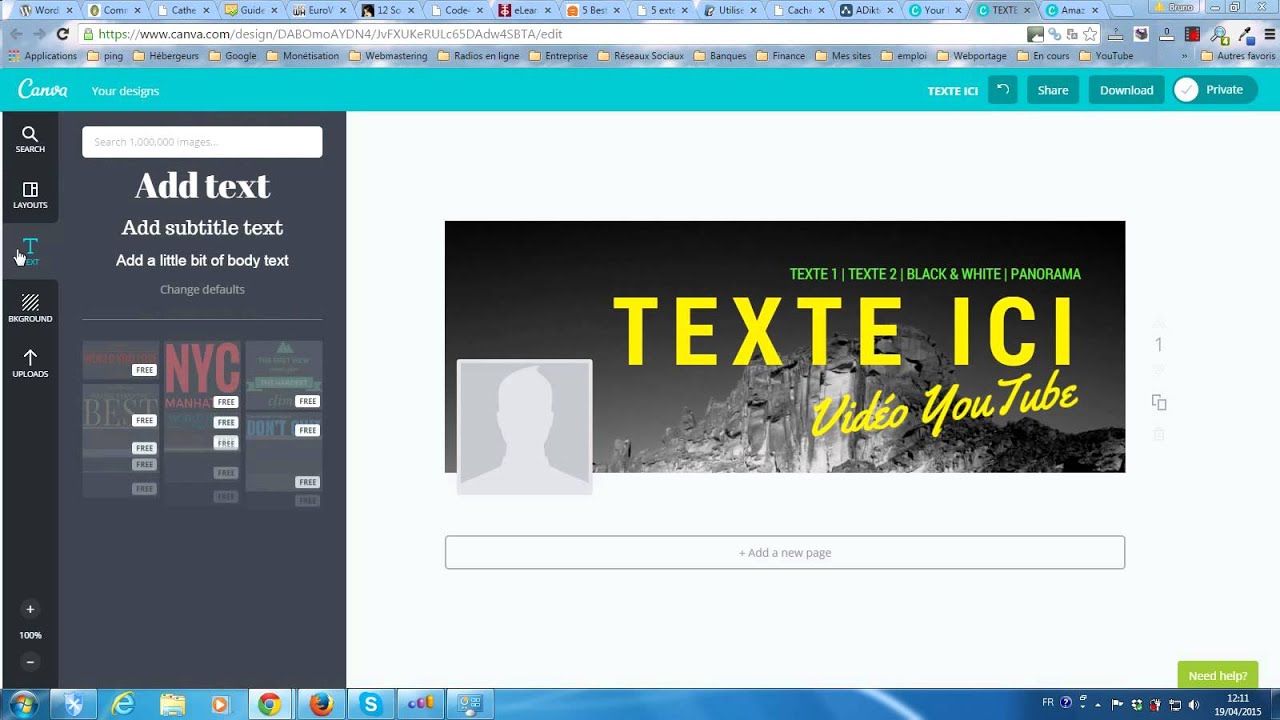Select the NYC text layout thumbnail

(202, 375)
